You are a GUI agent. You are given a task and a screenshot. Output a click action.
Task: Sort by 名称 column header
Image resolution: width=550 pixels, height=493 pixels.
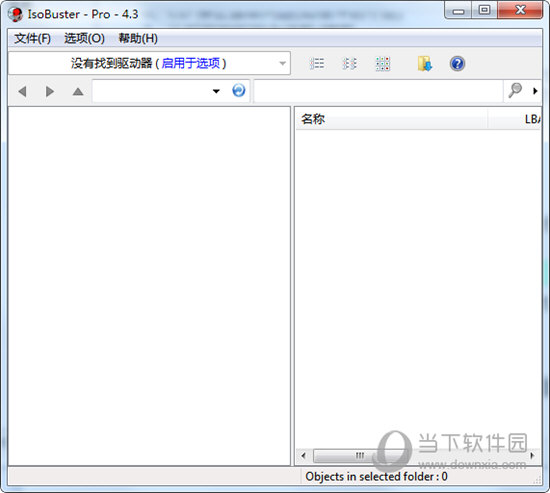(x=391, y=119)
